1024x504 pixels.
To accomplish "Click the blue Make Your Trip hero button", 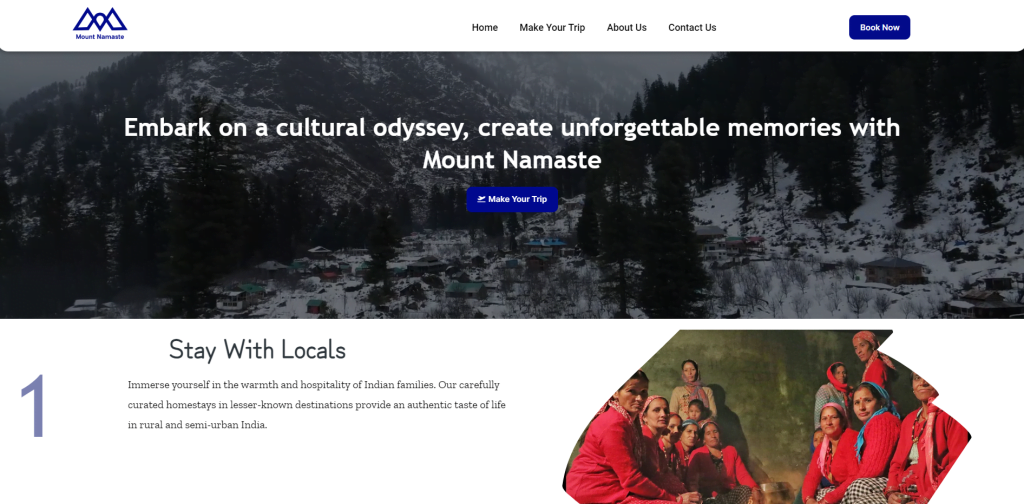I will point(512,199).
